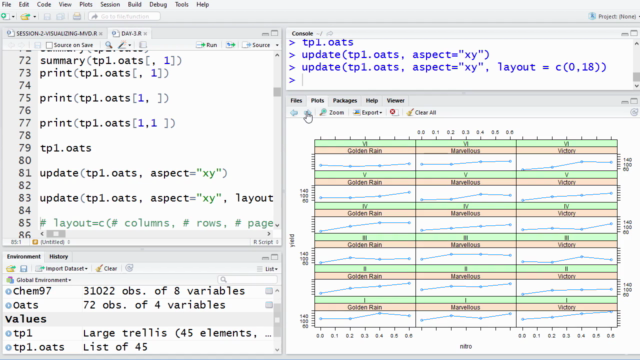Viewport: 640px width, 360px height.
Task: Click the Save All icon in the main toolbar
Action: (x=60, y=16)
